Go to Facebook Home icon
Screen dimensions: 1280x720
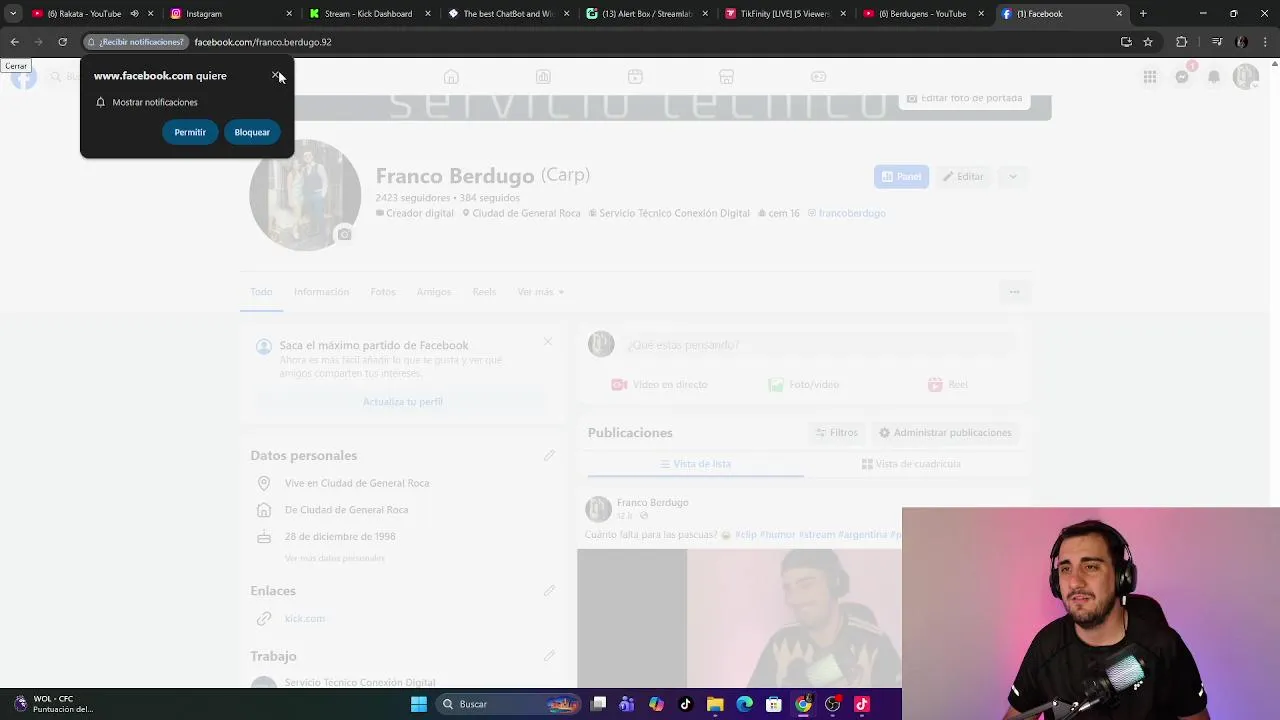click(x=451, y=77)
